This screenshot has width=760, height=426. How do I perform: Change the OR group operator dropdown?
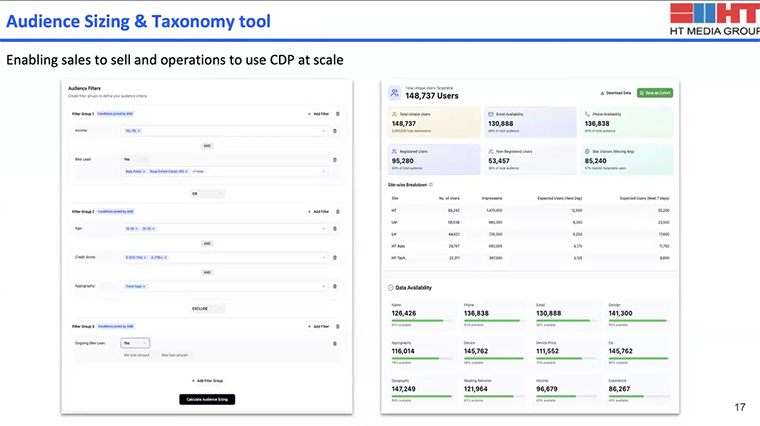[207, 194]
